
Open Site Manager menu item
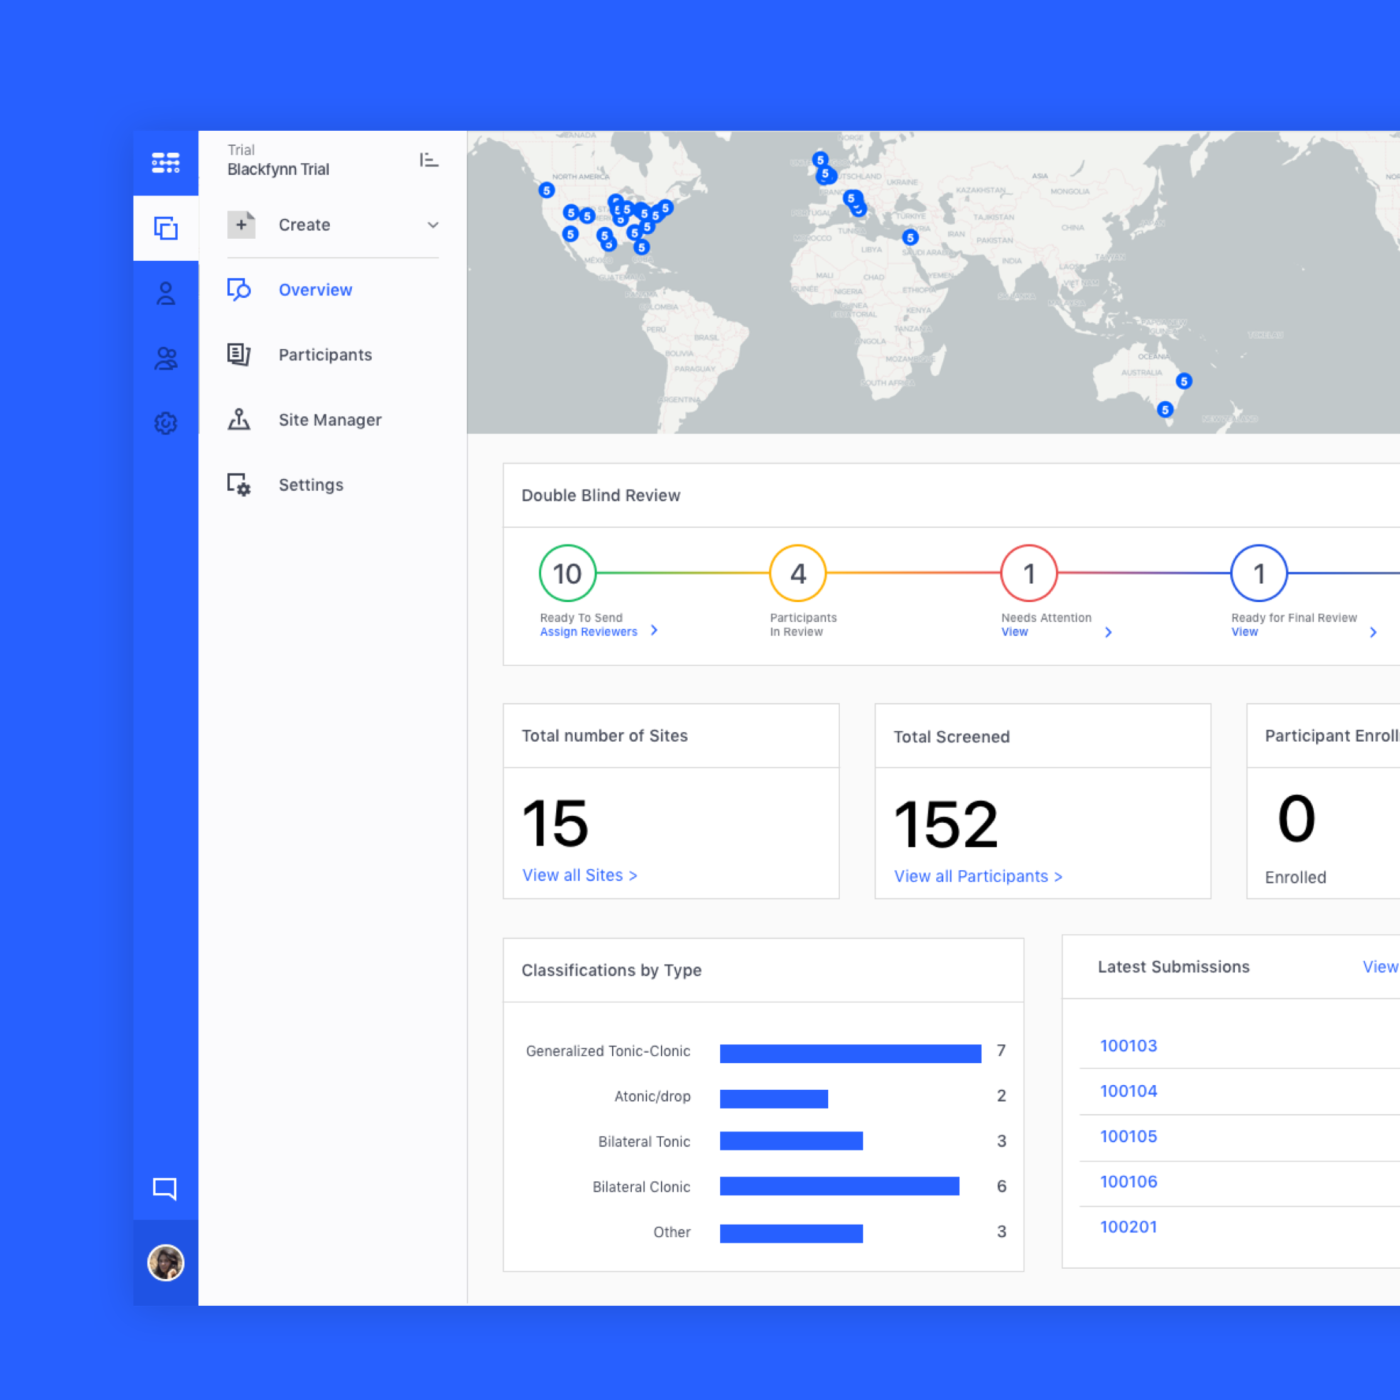pos(330,420)
